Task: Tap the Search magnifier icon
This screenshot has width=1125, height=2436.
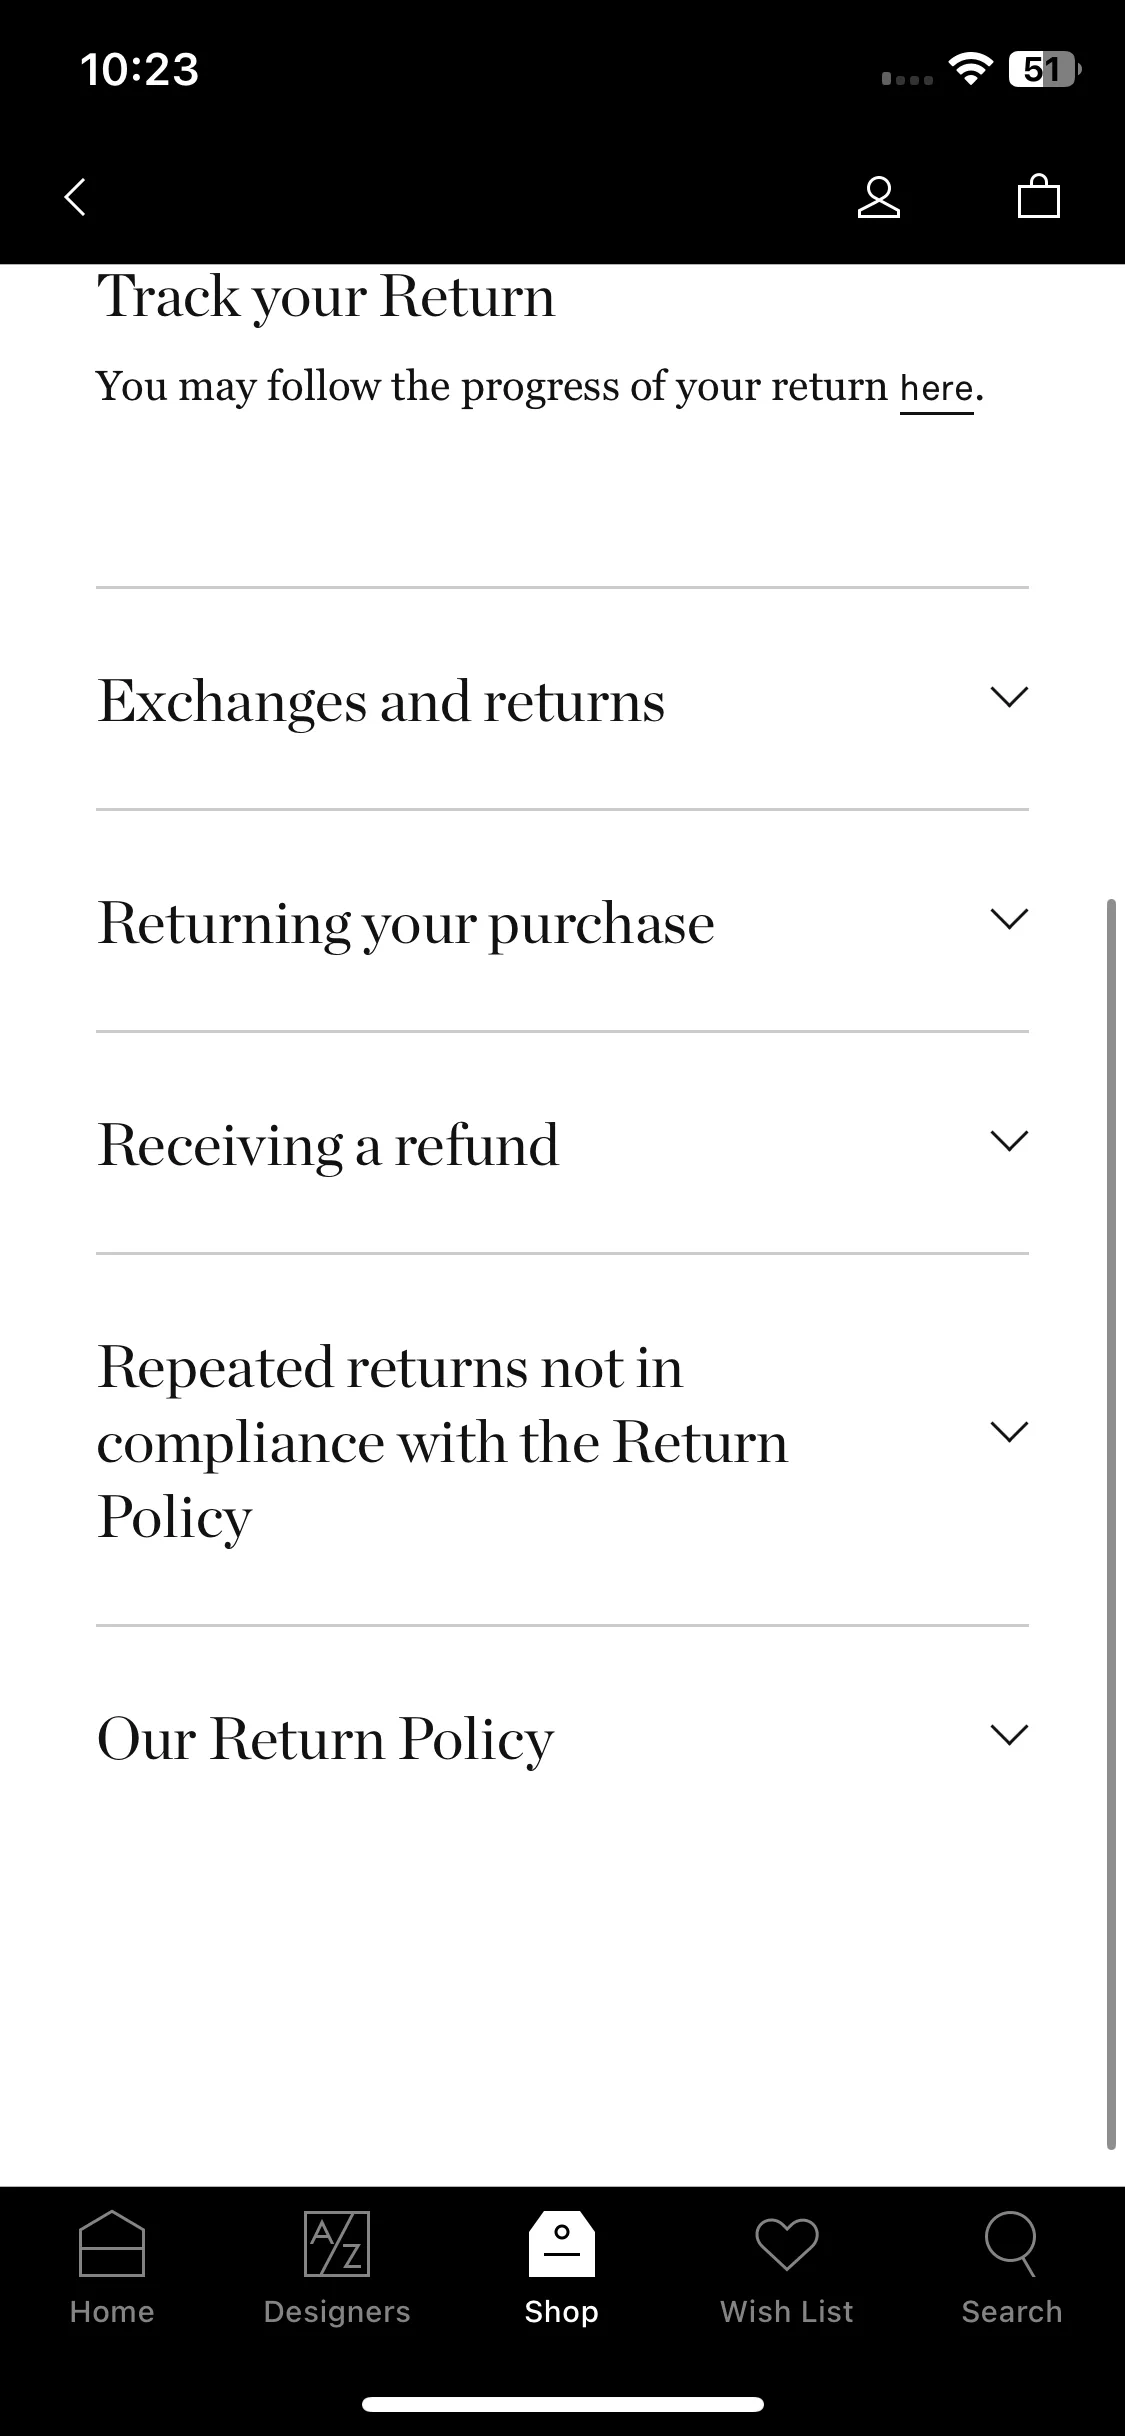Action: click(1011, 2243)
